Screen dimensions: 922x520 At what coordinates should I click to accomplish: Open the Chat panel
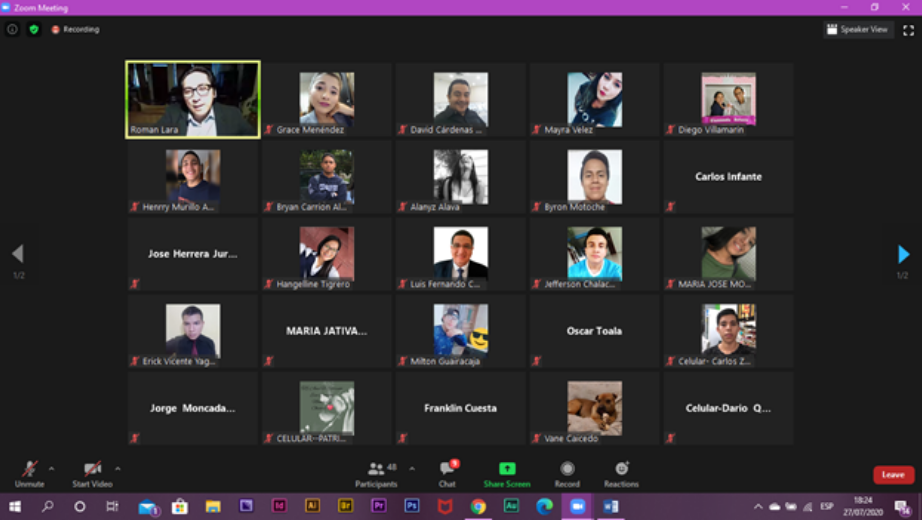[x=447, y=474]
